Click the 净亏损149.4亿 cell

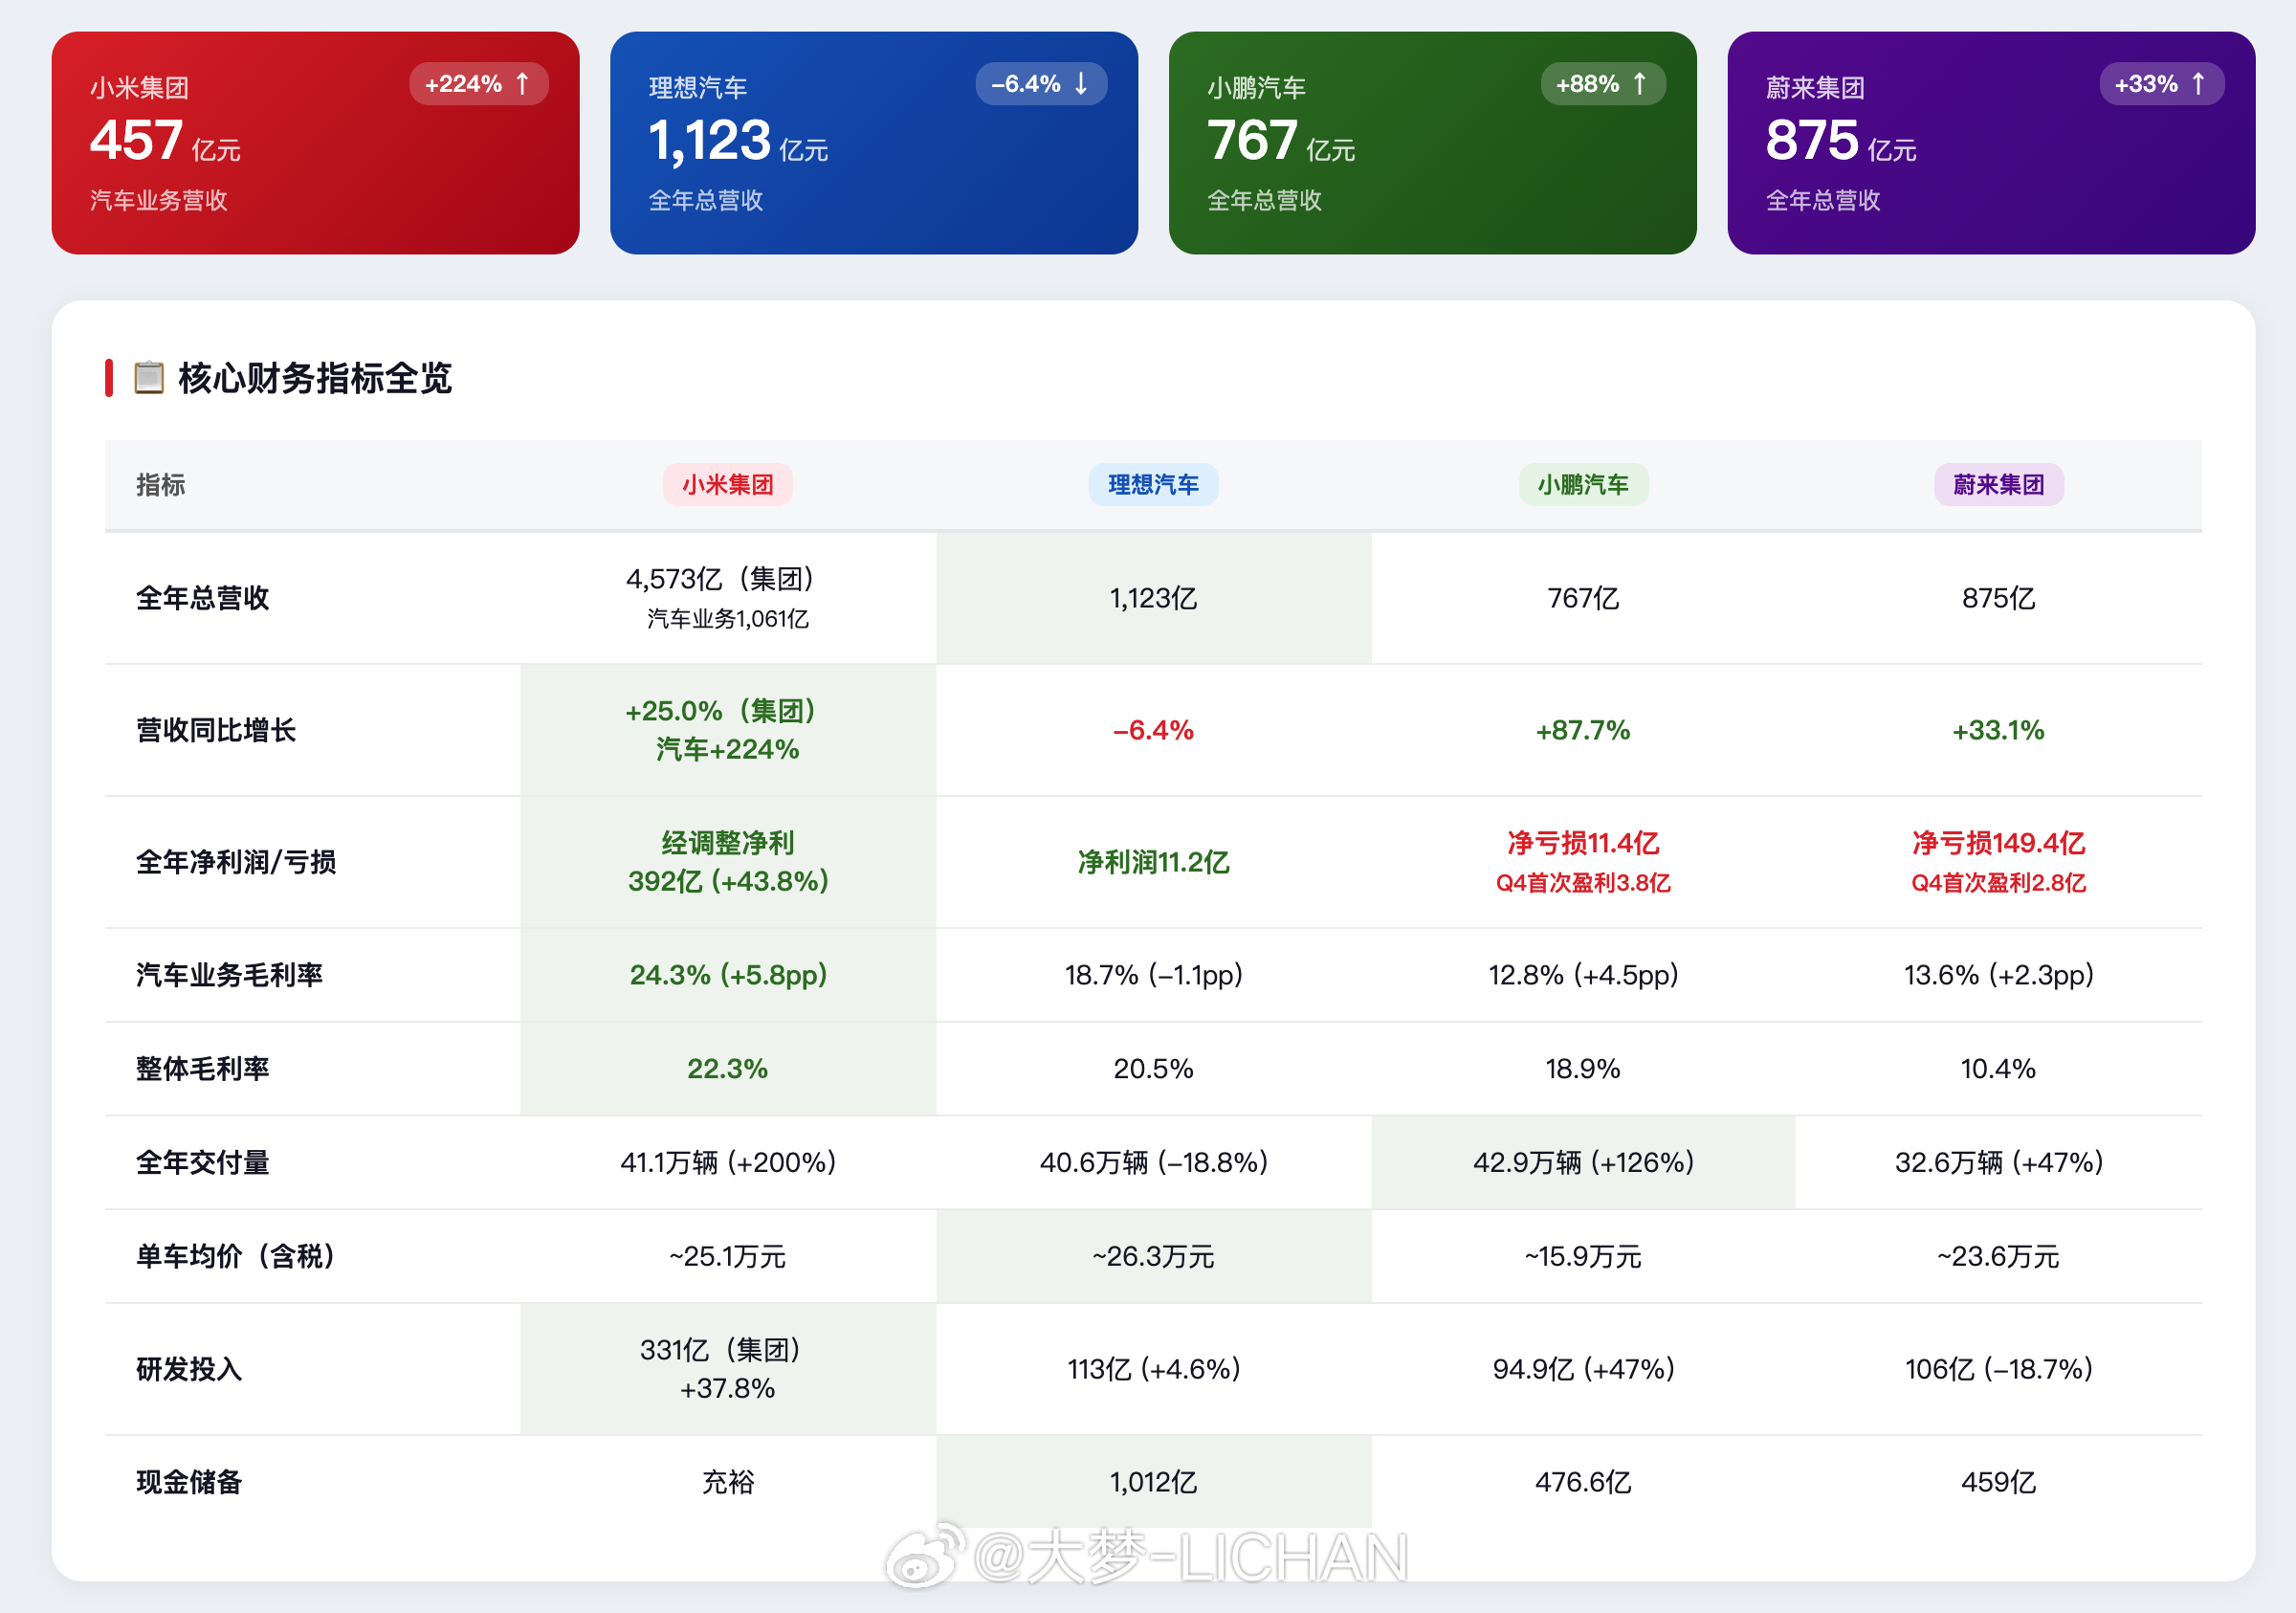(1998, 843)
